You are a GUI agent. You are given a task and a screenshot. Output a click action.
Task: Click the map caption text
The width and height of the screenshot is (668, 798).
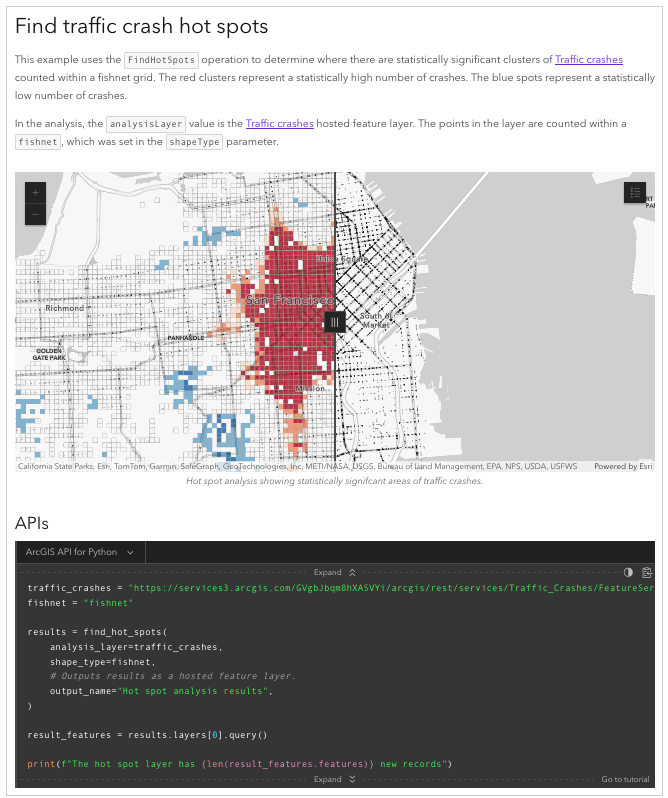334,481
